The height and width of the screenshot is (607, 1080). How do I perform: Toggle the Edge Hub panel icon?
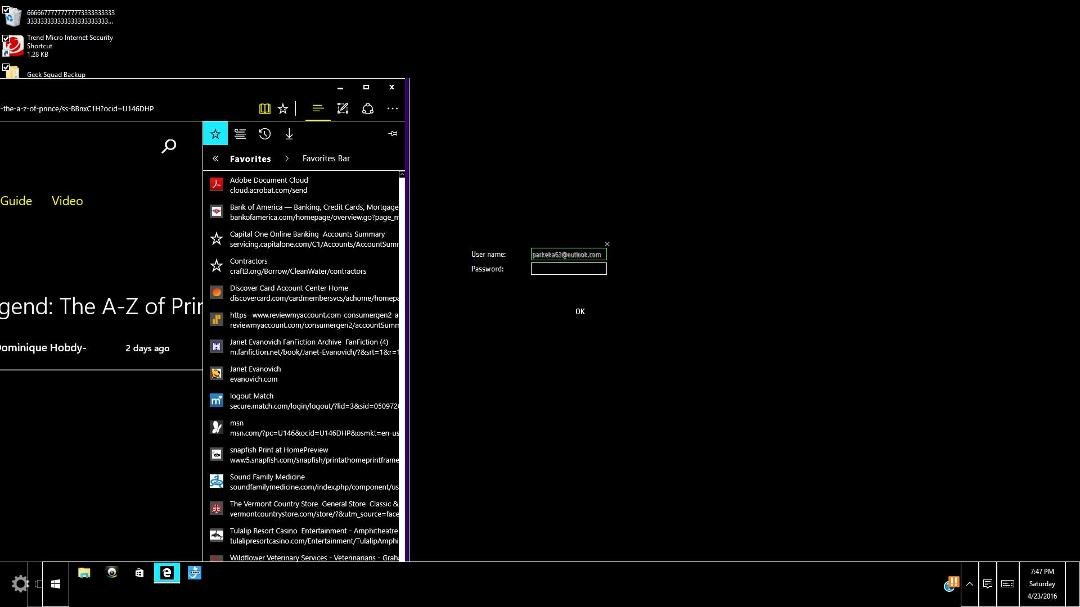coord(318,109)
